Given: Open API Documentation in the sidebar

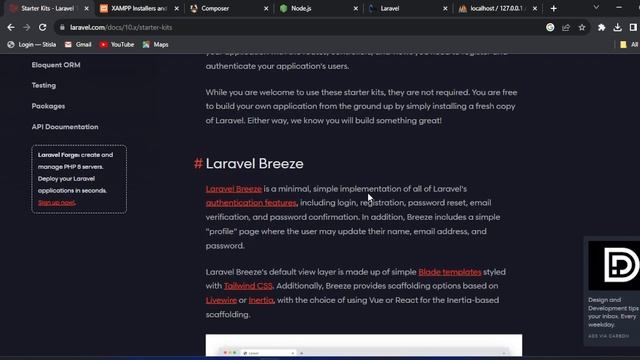Looking at the screenshot, I should click(65, 127).
